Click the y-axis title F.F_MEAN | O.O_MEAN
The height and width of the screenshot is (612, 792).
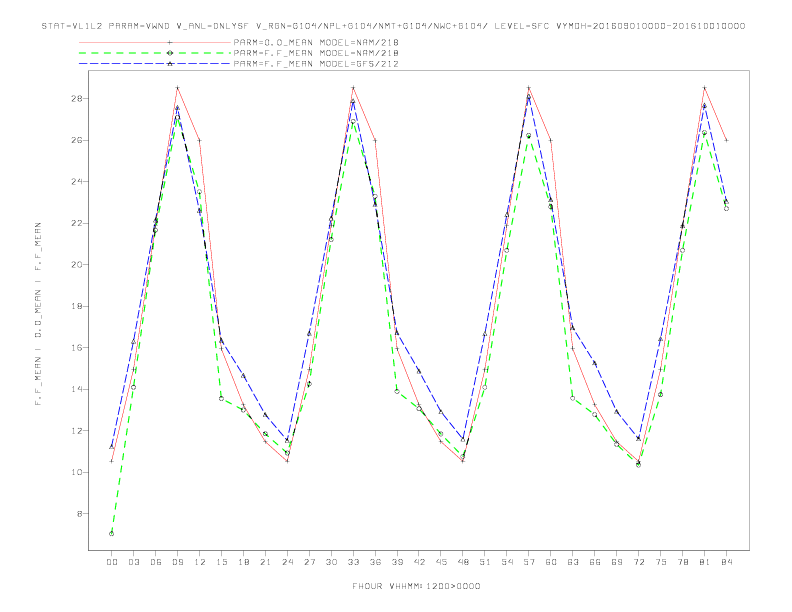38,314
